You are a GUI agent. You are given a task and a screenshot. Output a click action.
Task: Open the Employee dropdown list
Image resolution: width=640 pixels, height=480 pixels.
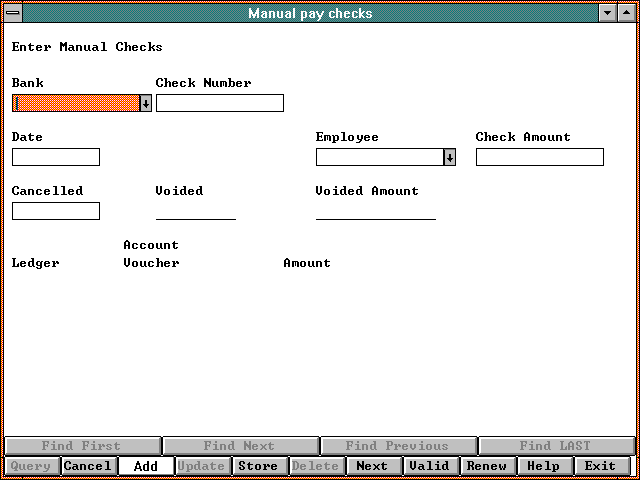point(450,157)
